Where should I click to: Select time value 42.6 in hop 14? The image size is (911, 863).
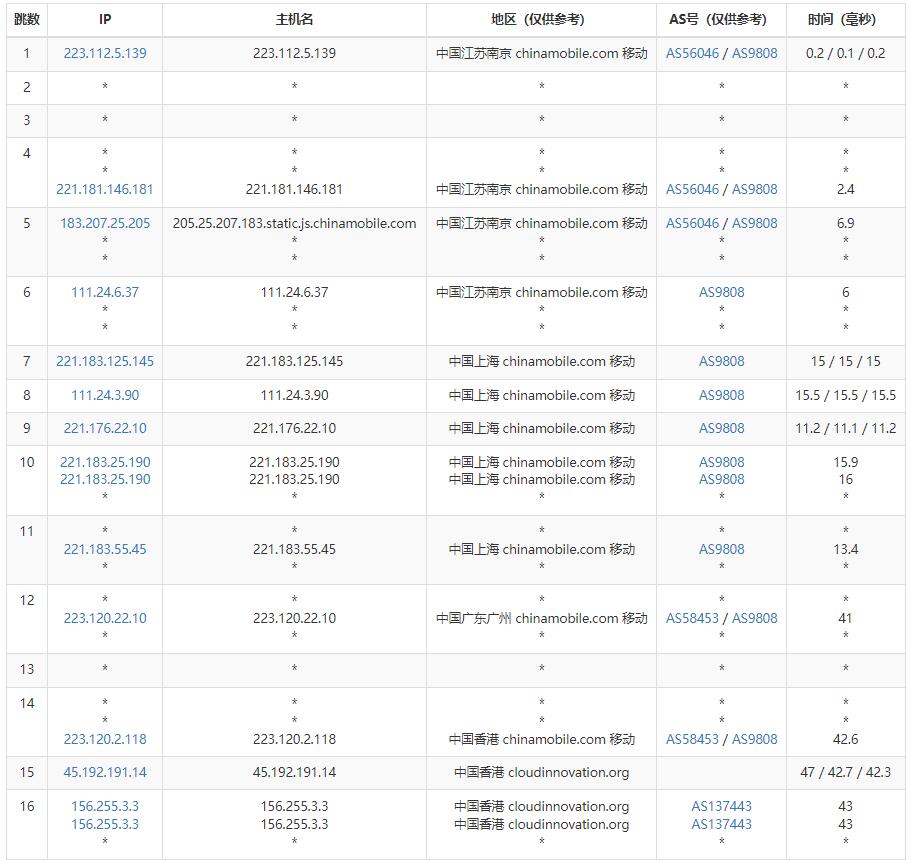coord(845,739)
